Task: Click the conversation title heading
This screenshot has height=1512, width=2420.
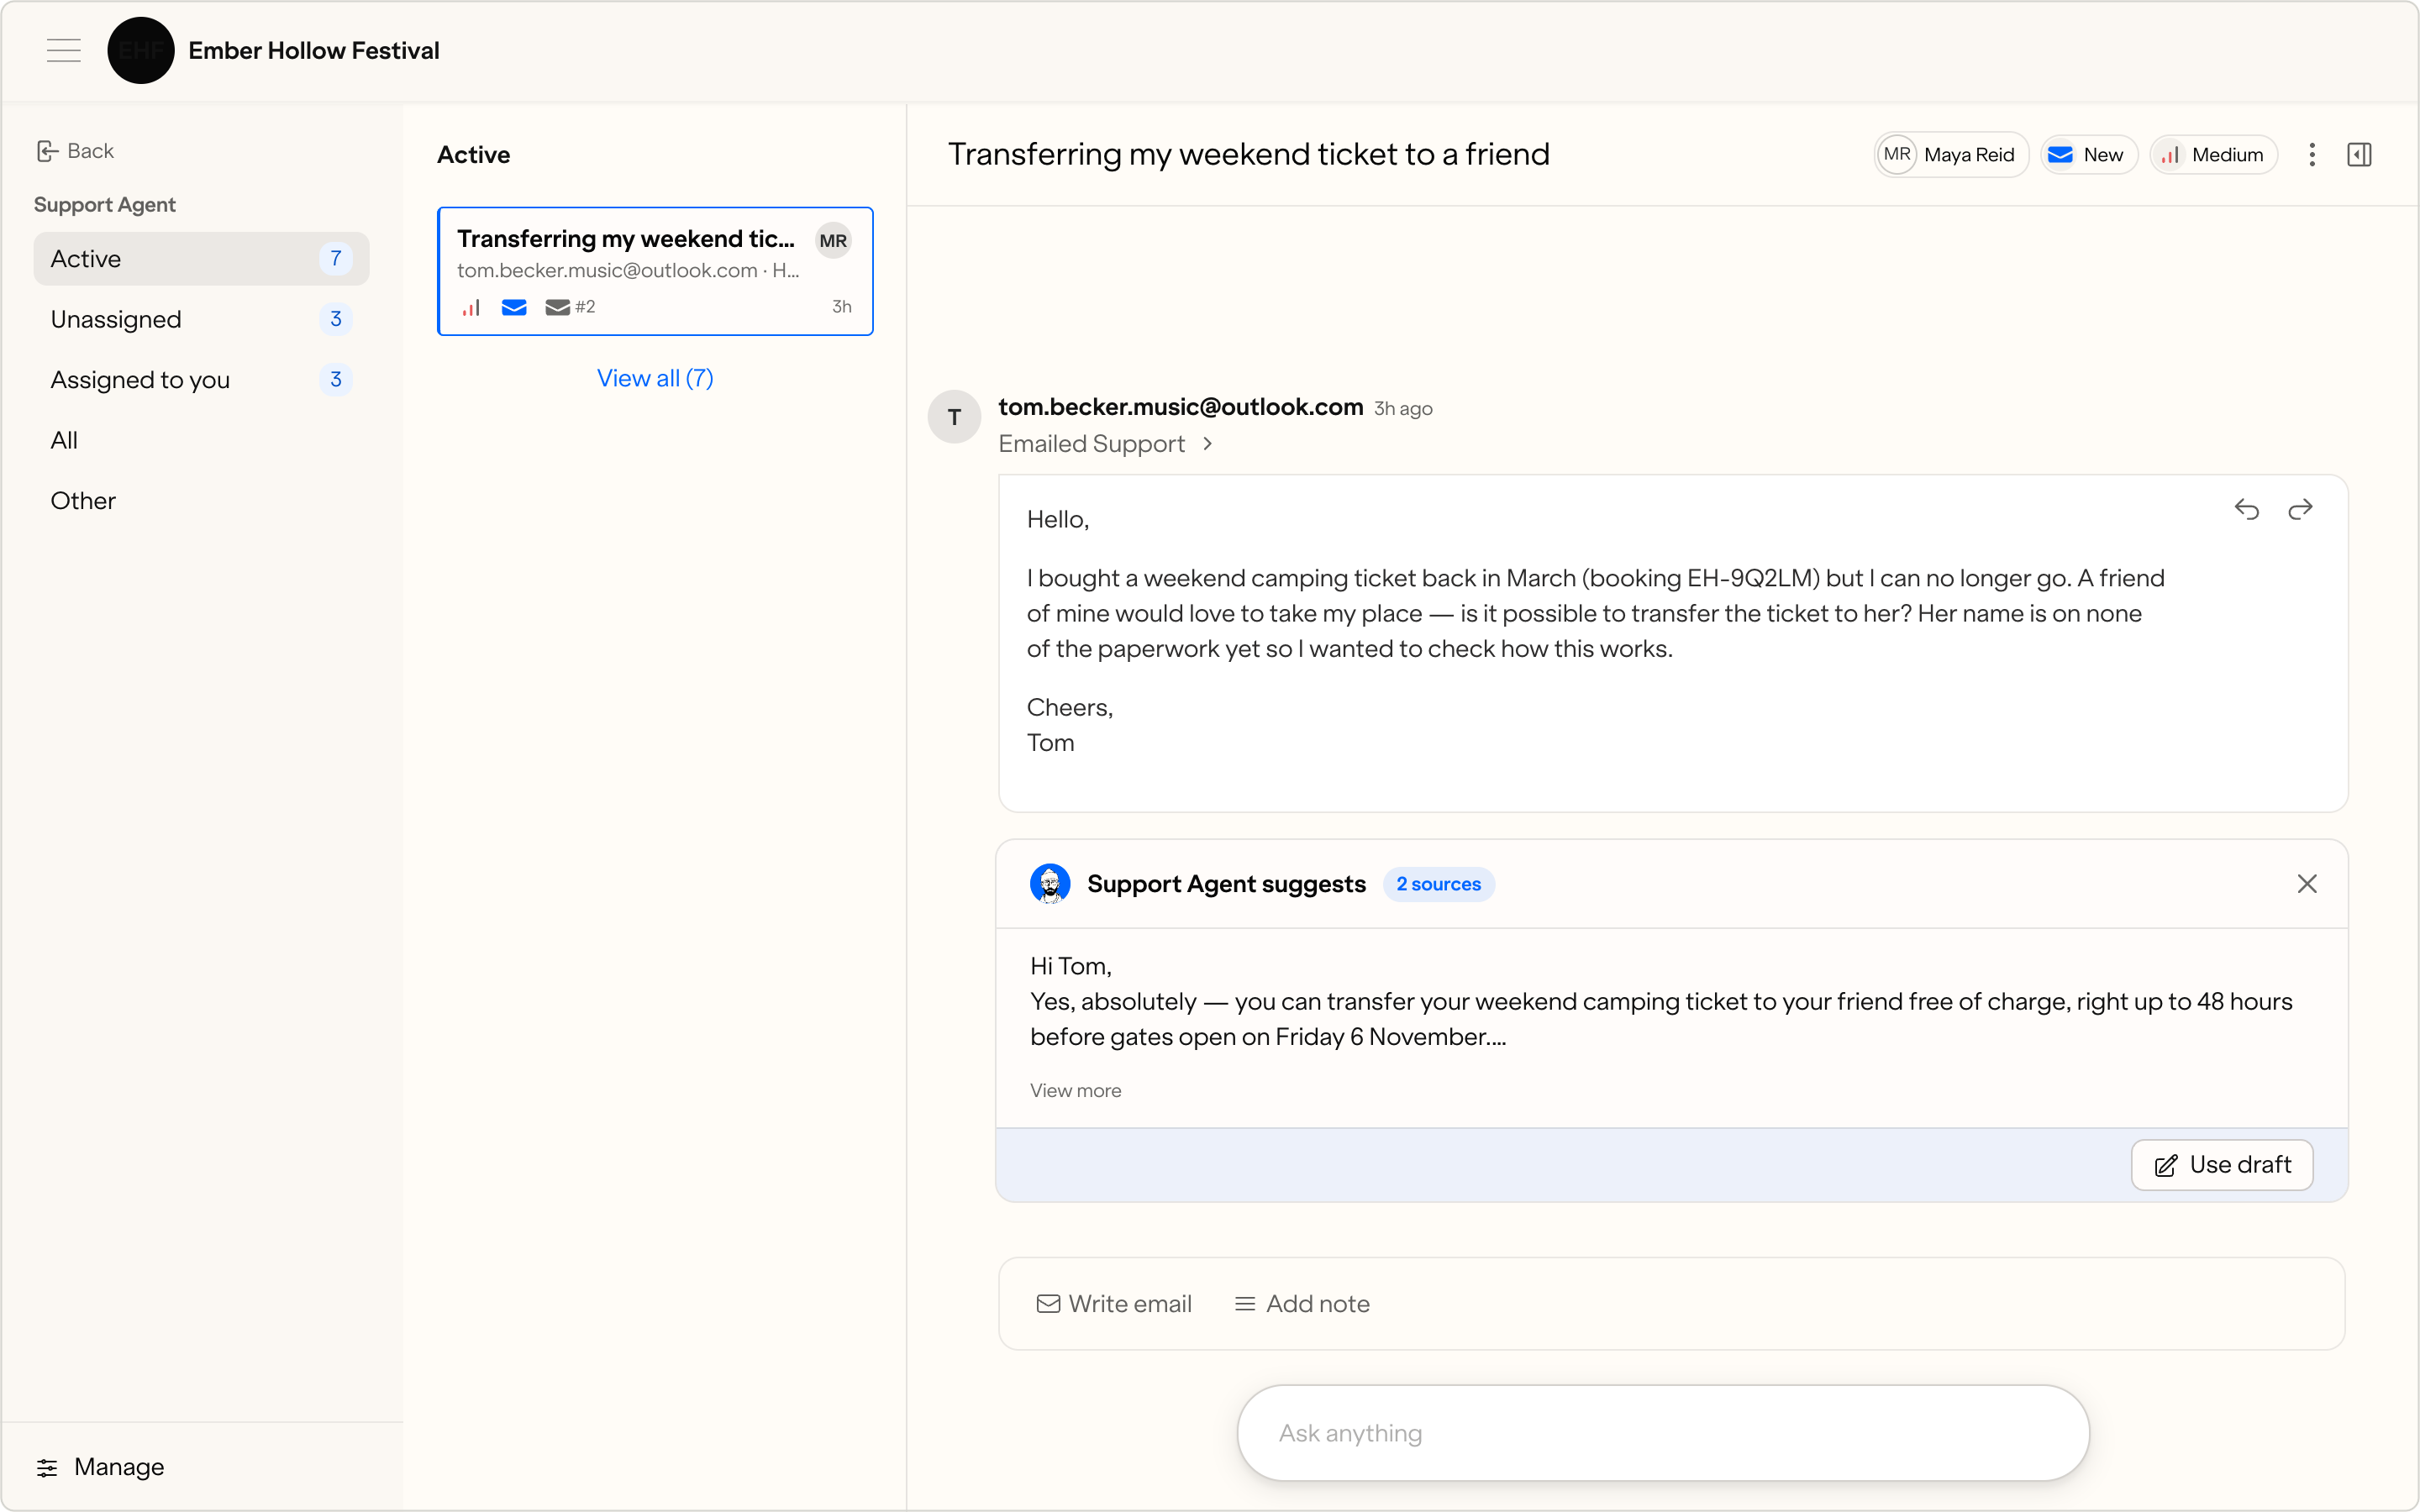Action: pos(1249,155)
